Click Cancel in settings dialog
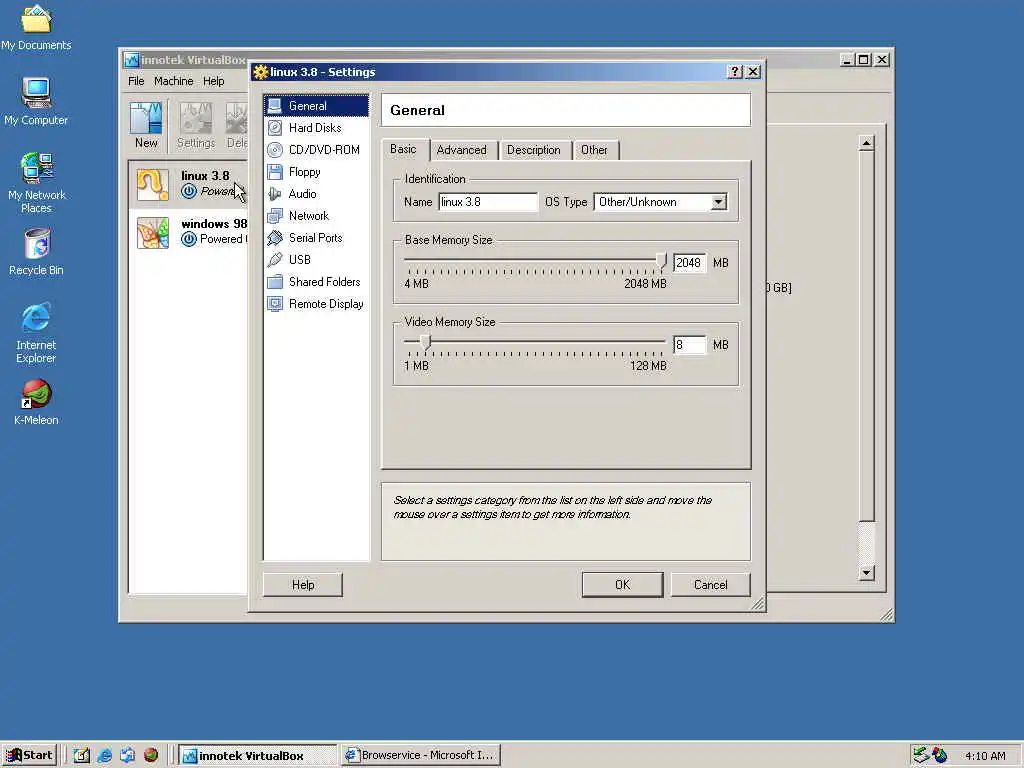The image size is (1024, 768). pos(711,584)
